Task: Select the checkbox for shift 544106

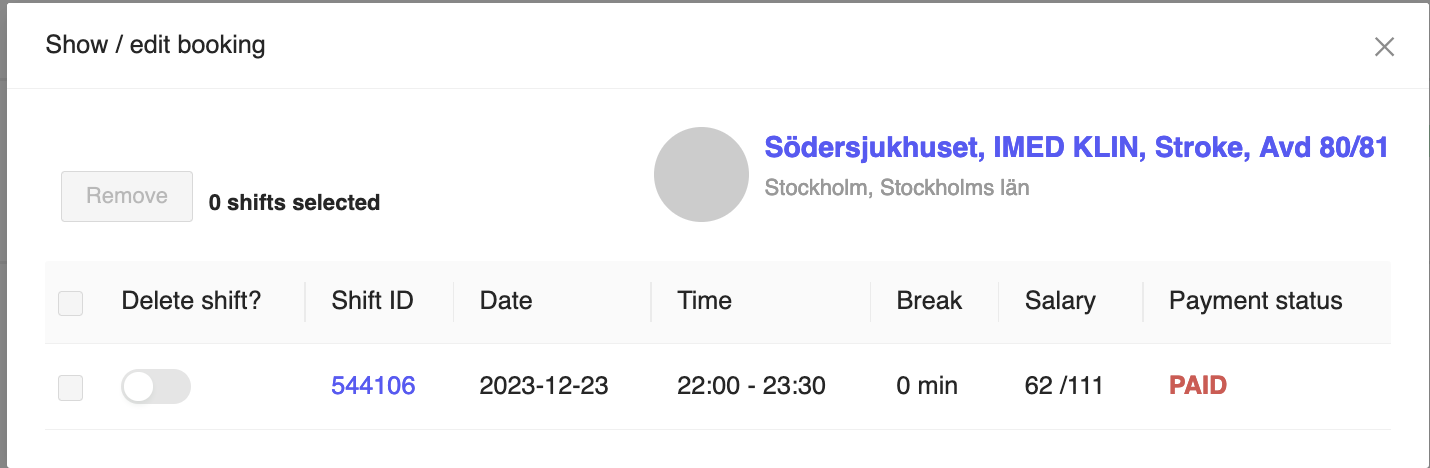Action: (x=71, y=387)
